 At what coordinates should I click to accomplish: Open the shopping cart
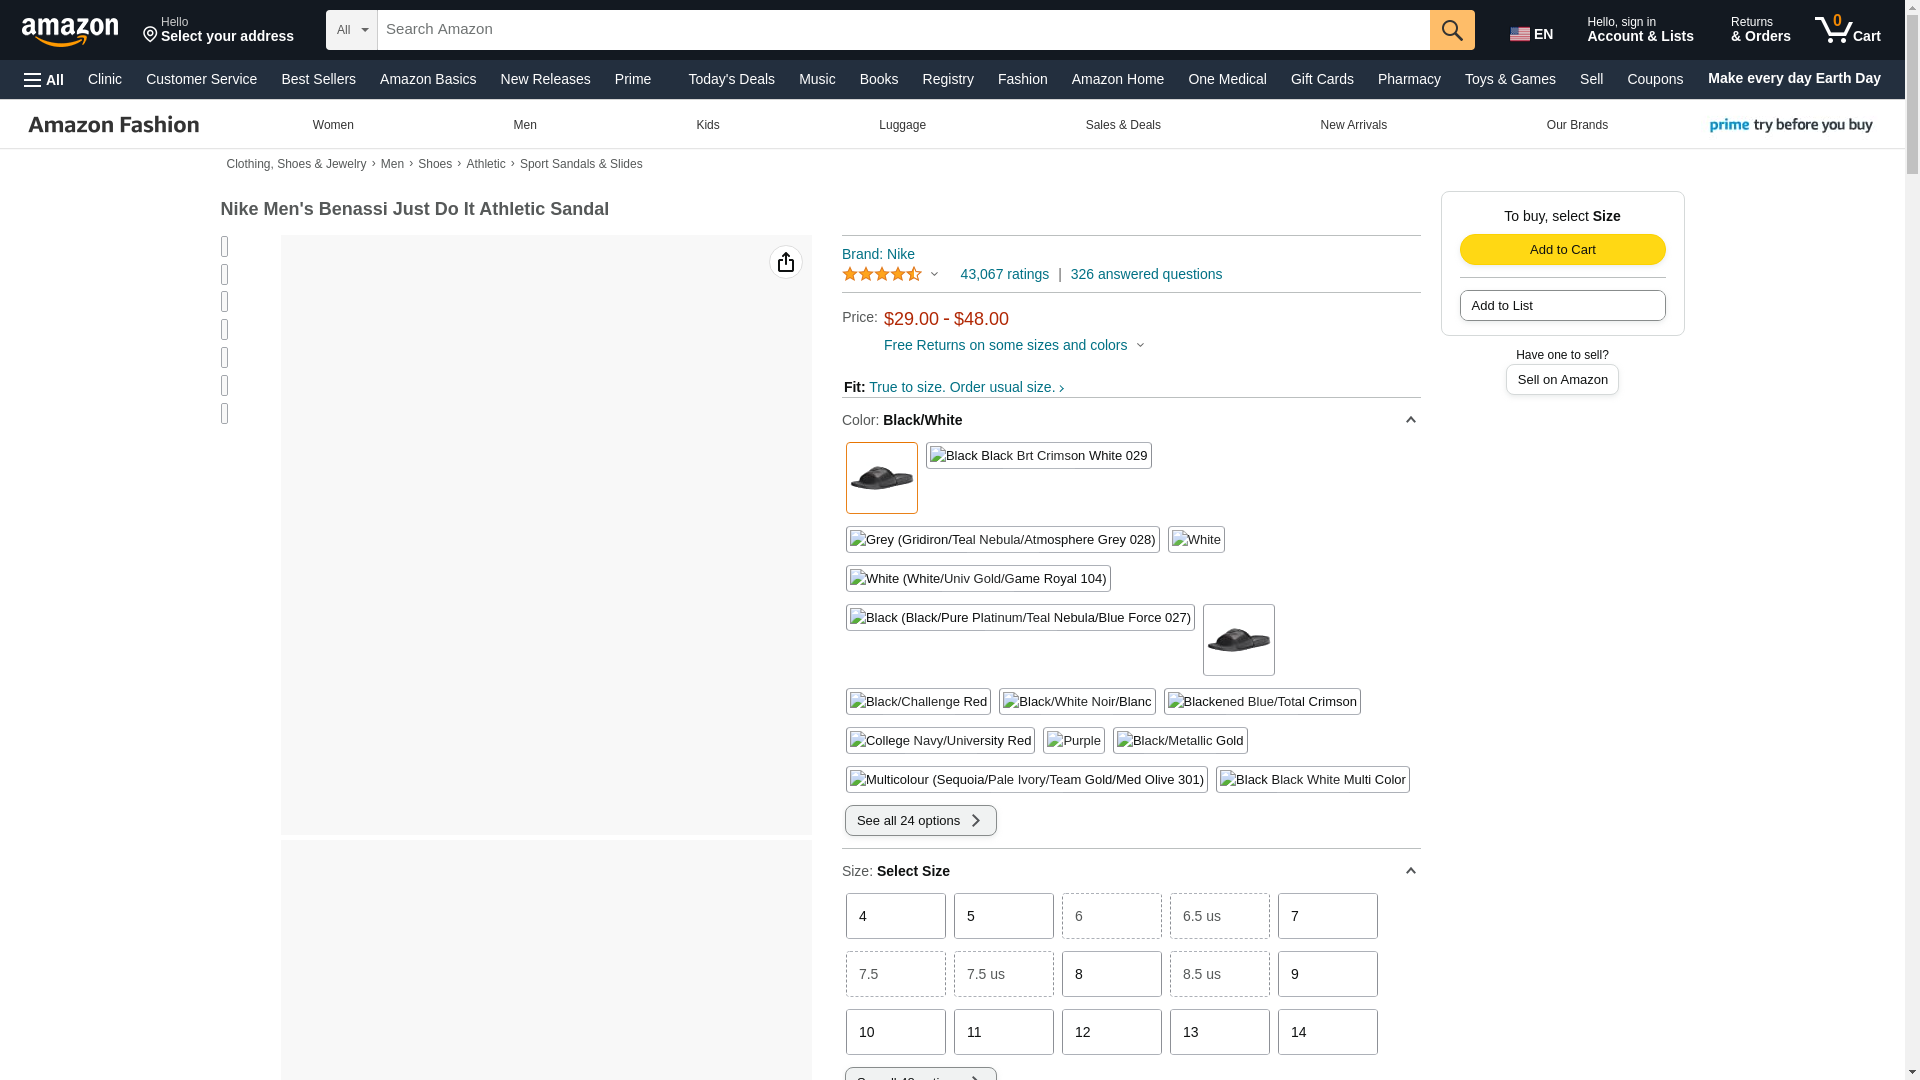coord(1848,30)
